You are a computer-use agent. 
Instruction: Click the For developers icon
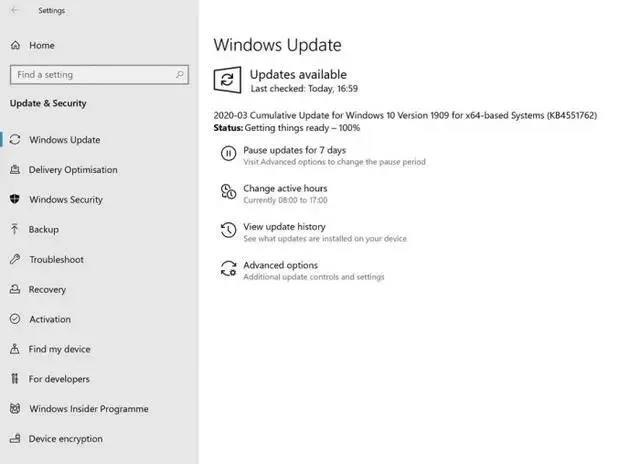(15, 379)
